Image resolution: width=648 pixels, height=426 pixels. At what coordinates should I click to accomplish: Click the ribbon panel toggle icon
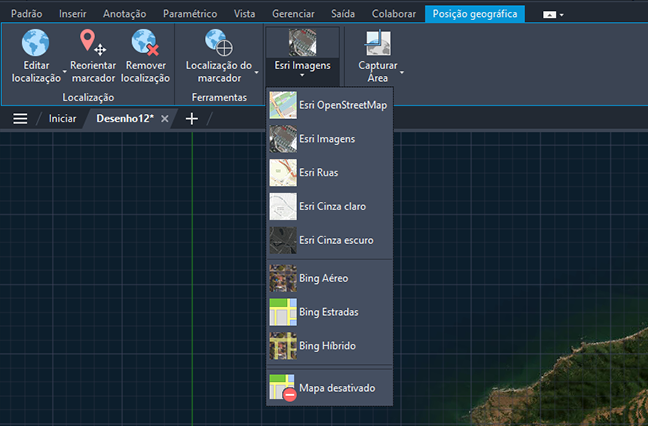click(549, 15)
